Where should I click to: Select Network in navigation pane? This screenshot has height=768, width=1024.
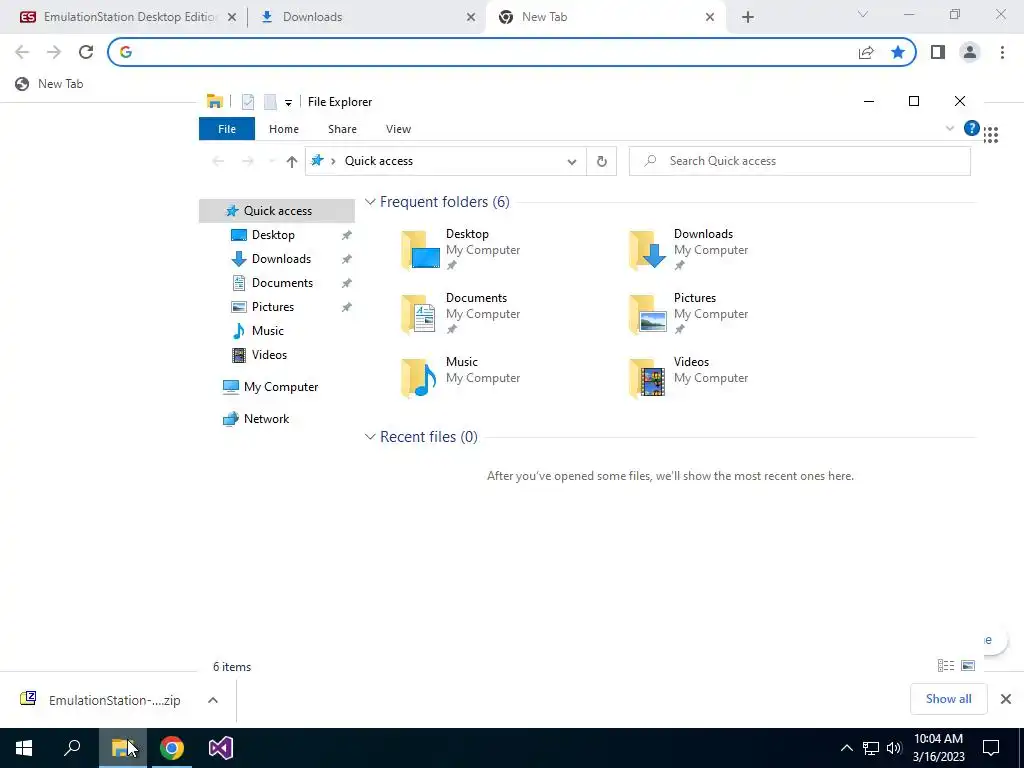[x=266, y=419]
